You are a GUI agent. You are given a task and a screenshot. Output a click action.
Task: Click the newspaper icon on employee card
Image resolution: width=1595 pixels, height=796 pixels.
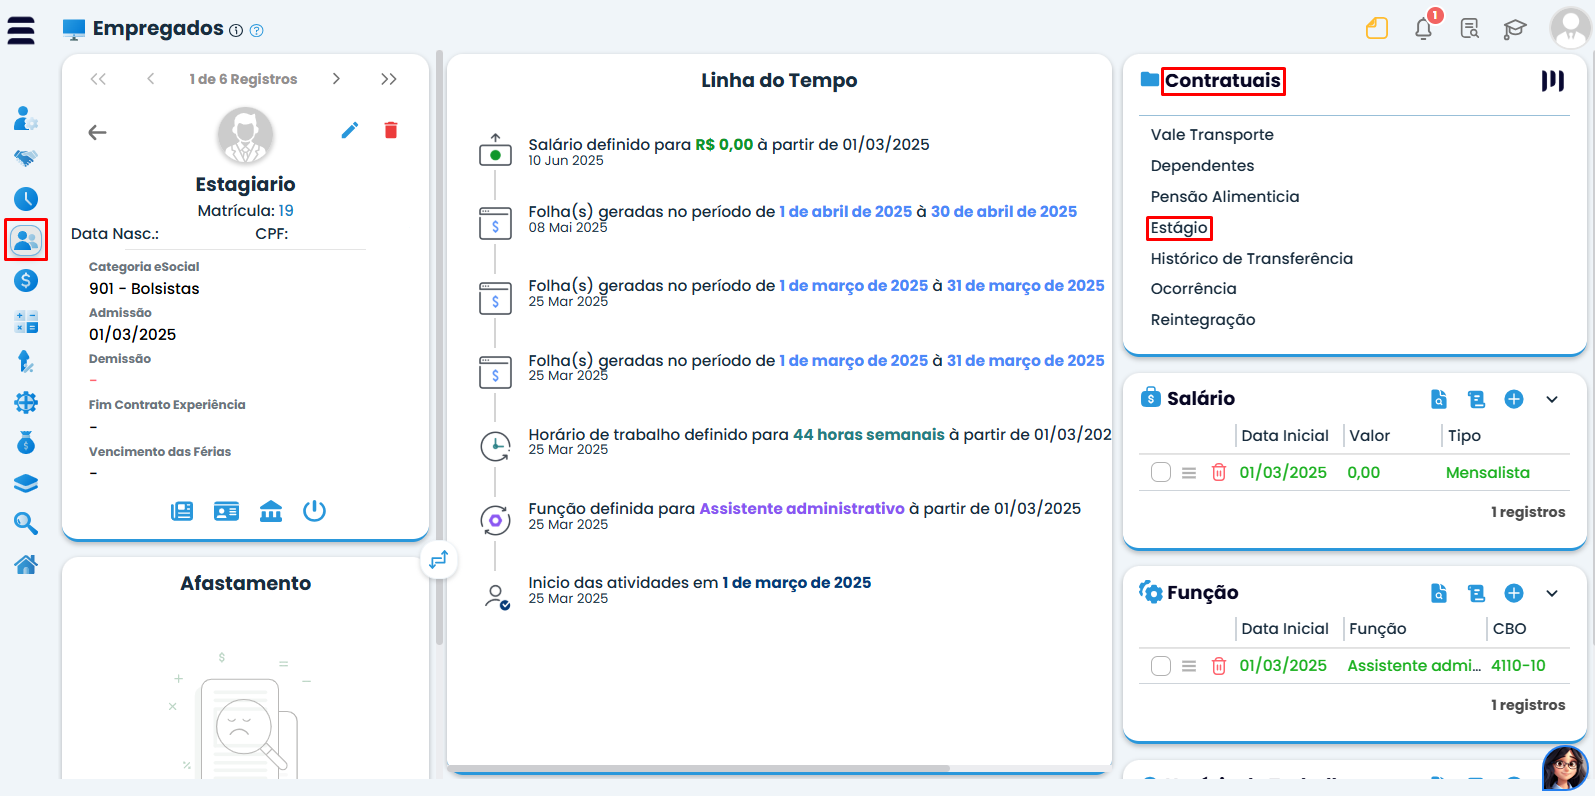pyautogui.click(x=182, y=511)
